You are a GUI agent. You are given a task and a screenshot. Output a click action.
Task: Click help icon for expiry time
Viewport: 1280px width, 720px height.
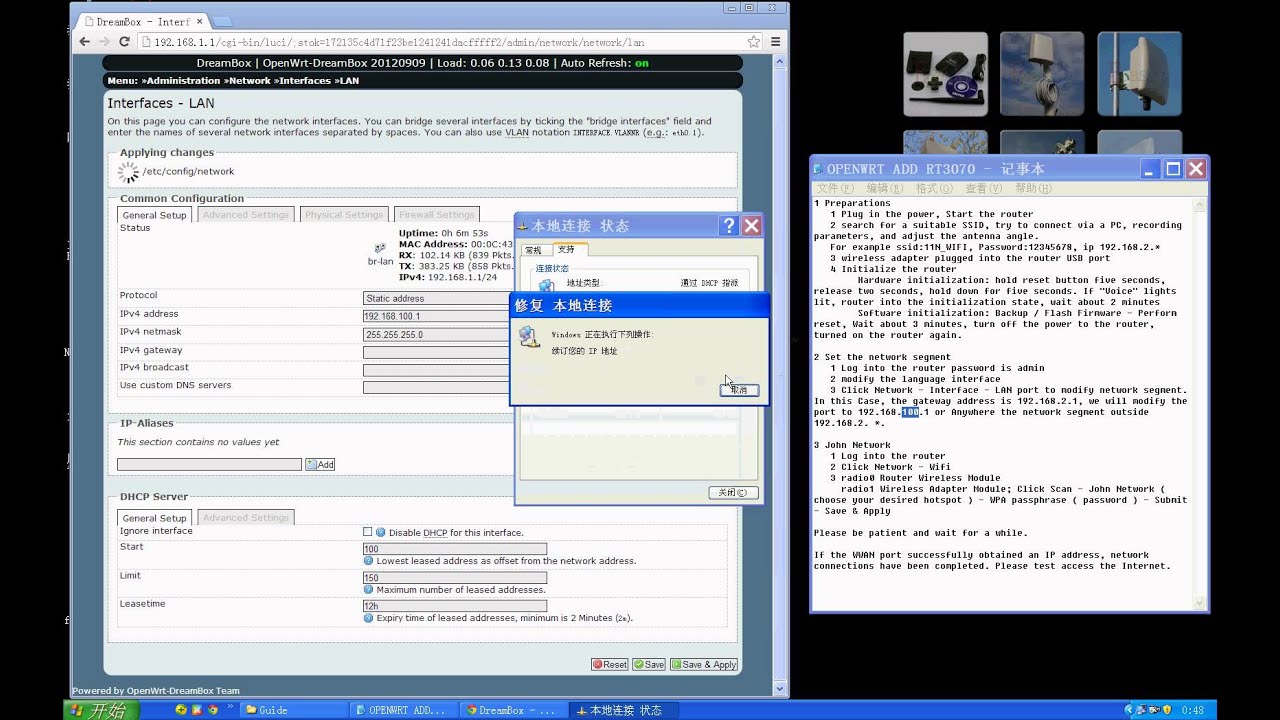point(369,618)
